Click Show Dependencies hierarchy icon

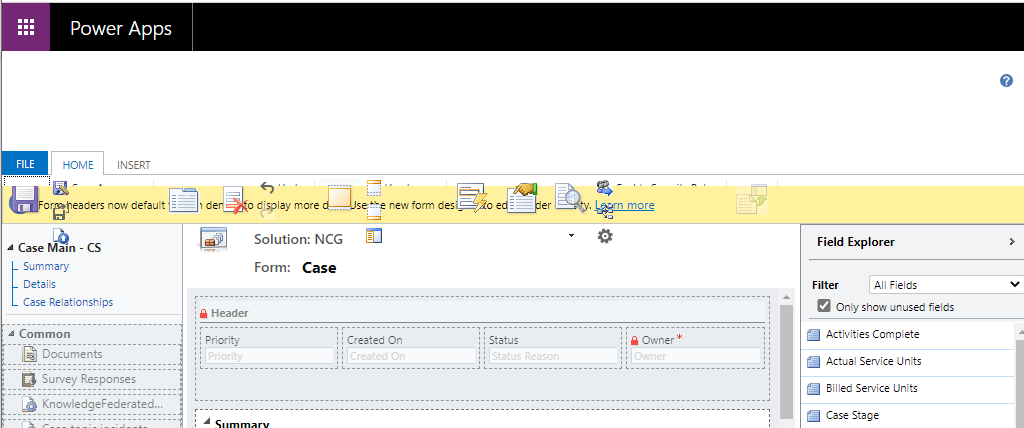click(603, 212)
